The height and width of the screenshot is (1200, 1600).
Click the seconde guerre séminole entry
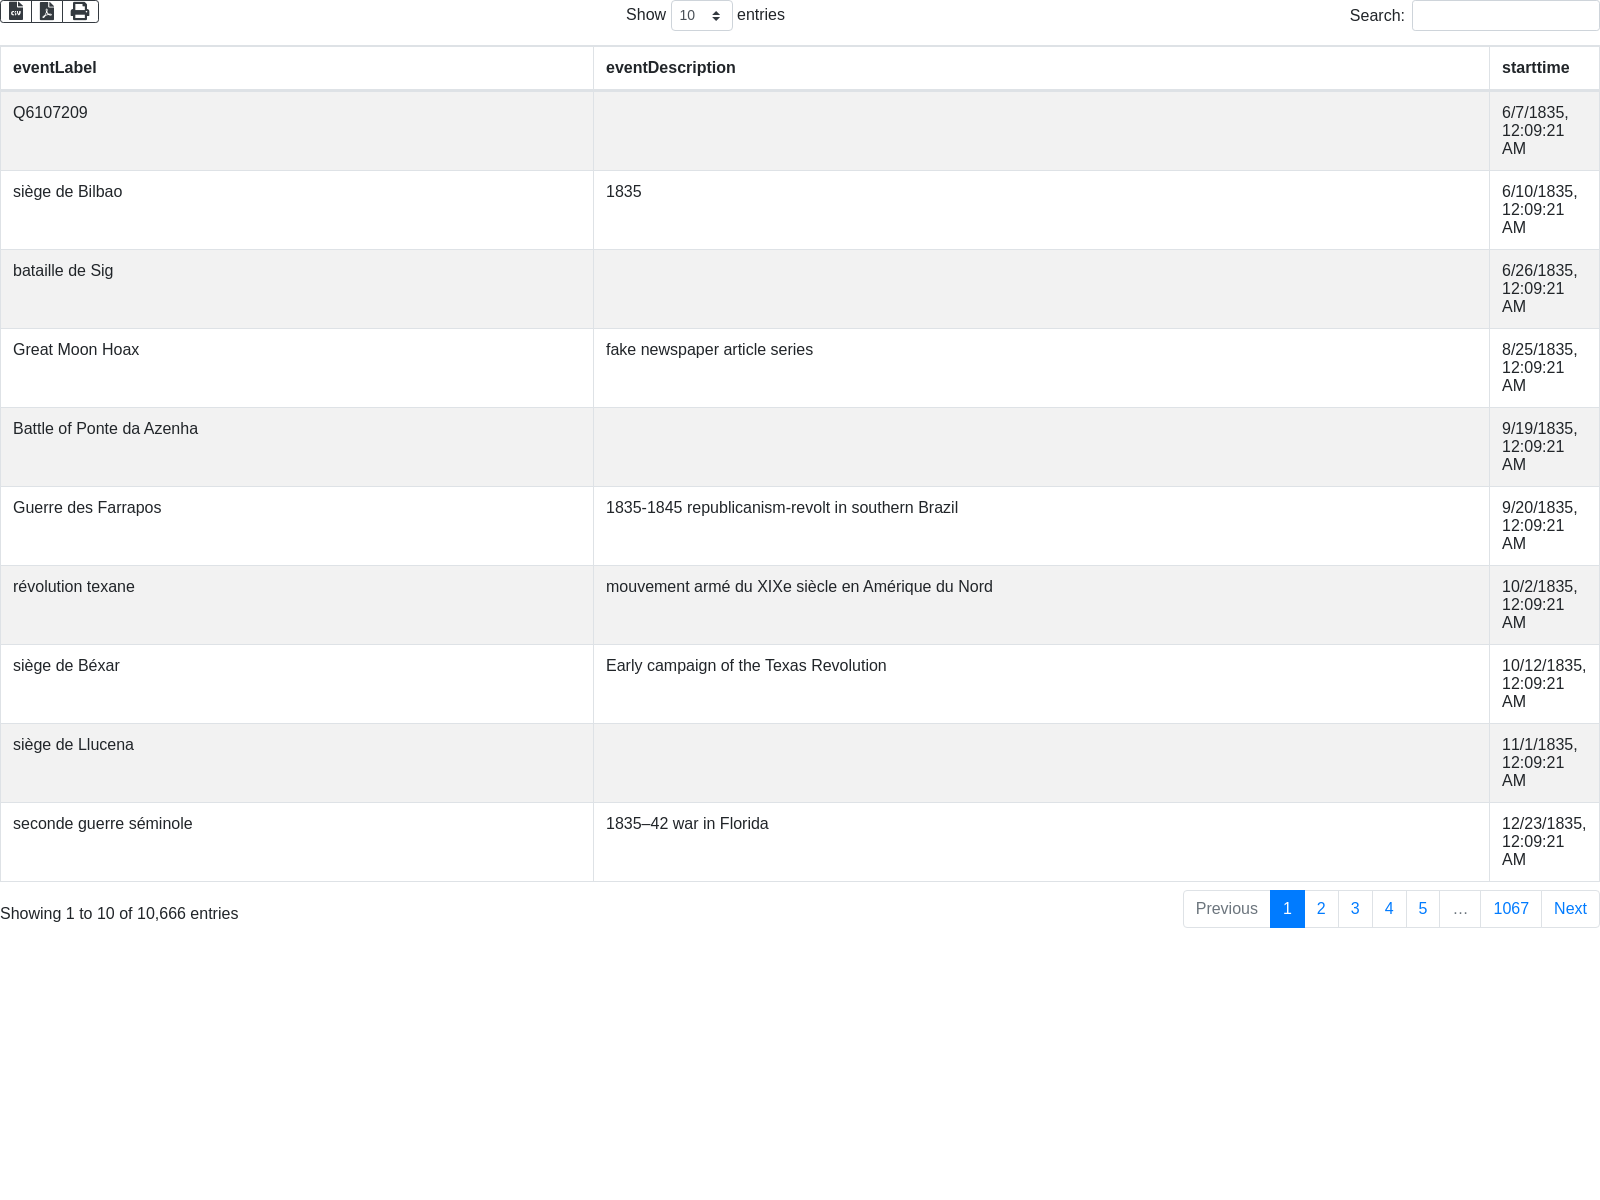pyautogui.click(x=102, y=824)
